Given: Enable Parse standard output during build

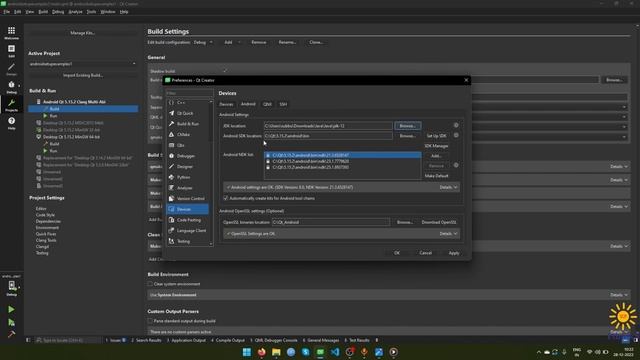Looking at the screenshot, I should point(150,321).
